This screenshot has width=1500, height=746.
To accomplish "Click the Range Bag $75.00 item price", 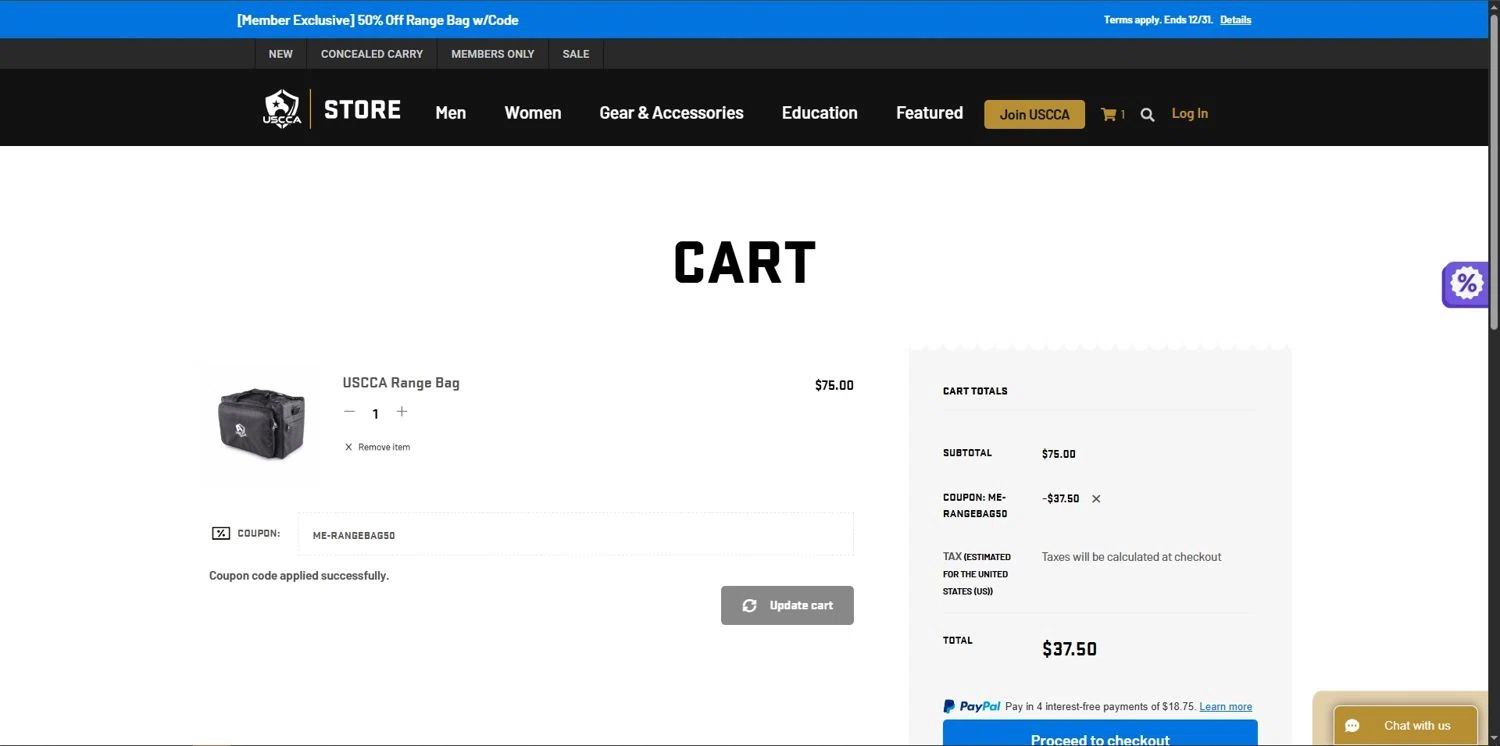I will point(834,385).
